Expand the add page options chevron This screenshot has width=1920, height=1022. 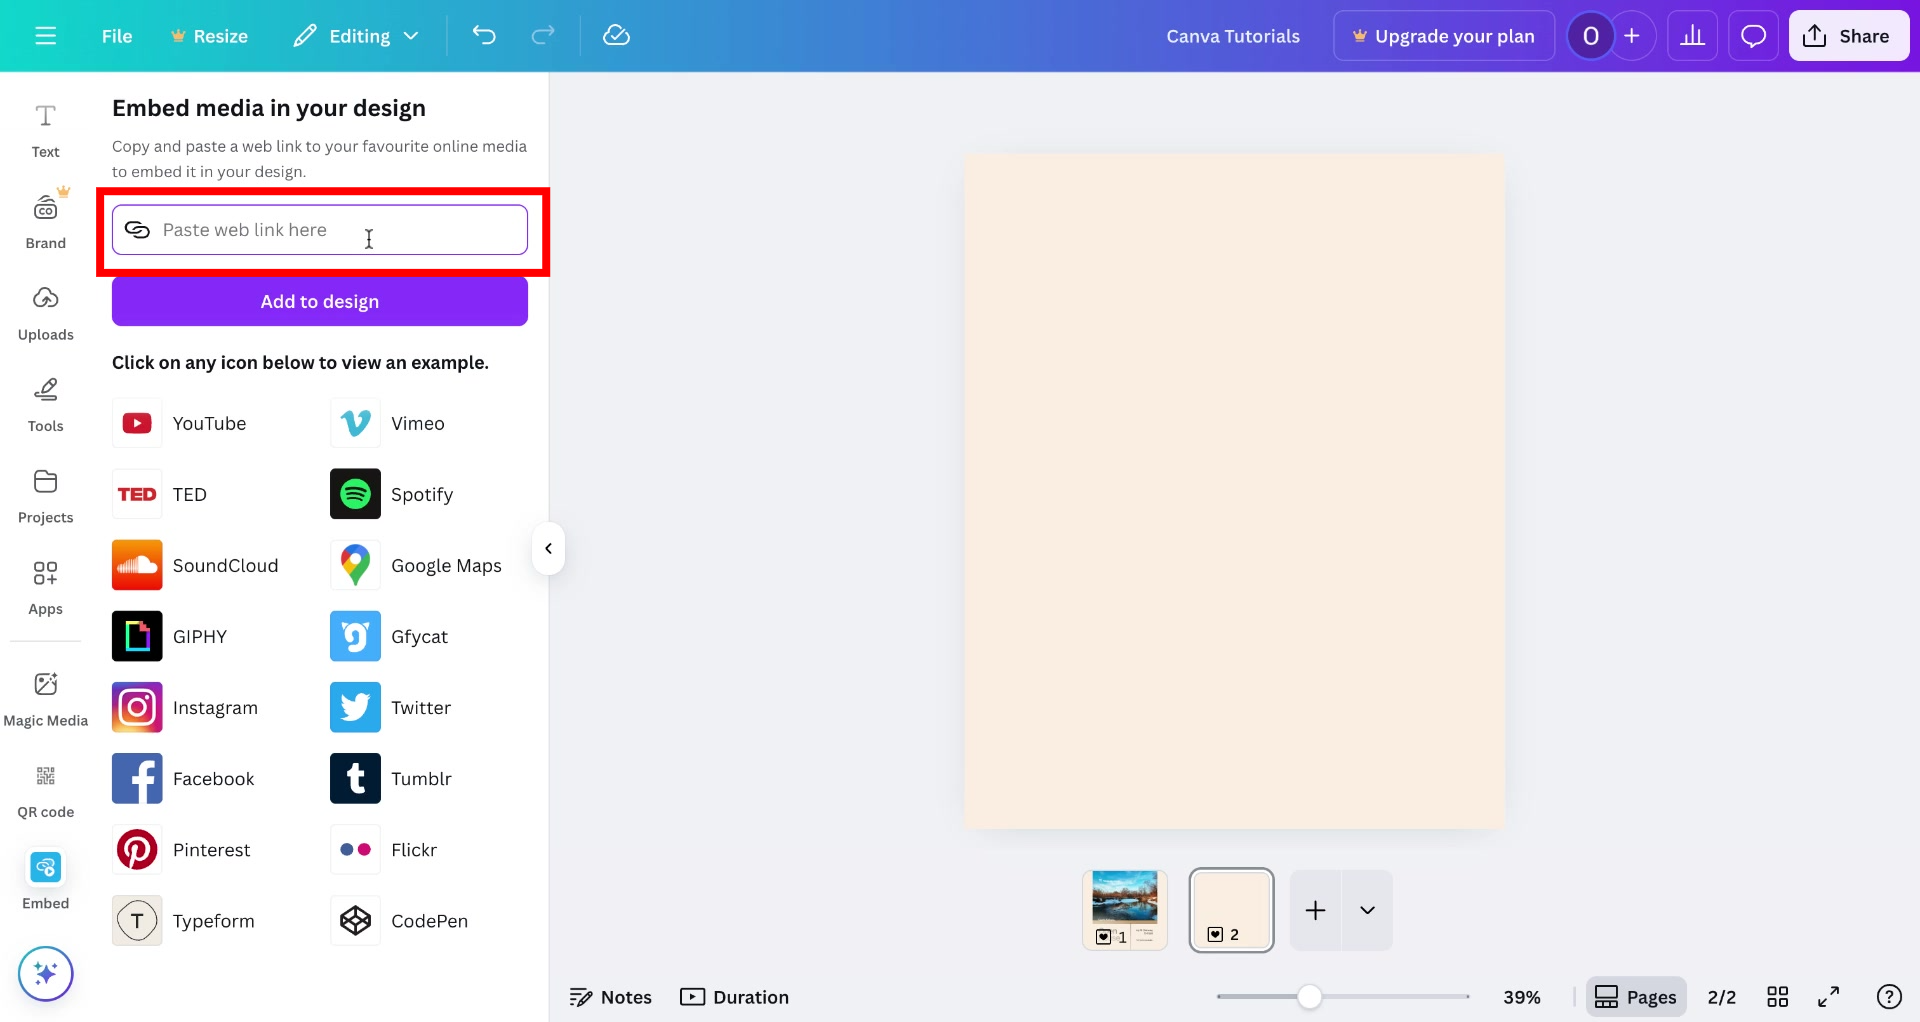tap(1367, 910)
